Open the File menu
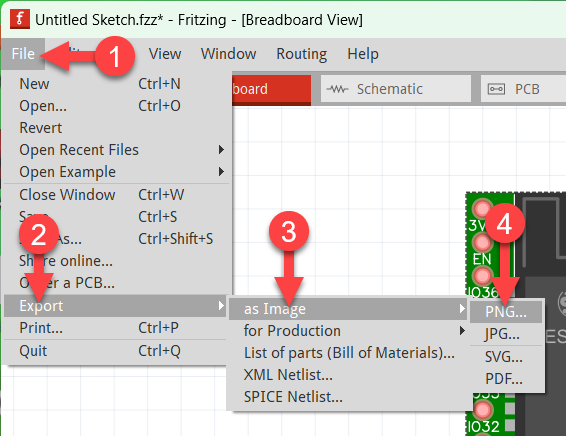This screenshot has height=436, width=566. (23, 54)
